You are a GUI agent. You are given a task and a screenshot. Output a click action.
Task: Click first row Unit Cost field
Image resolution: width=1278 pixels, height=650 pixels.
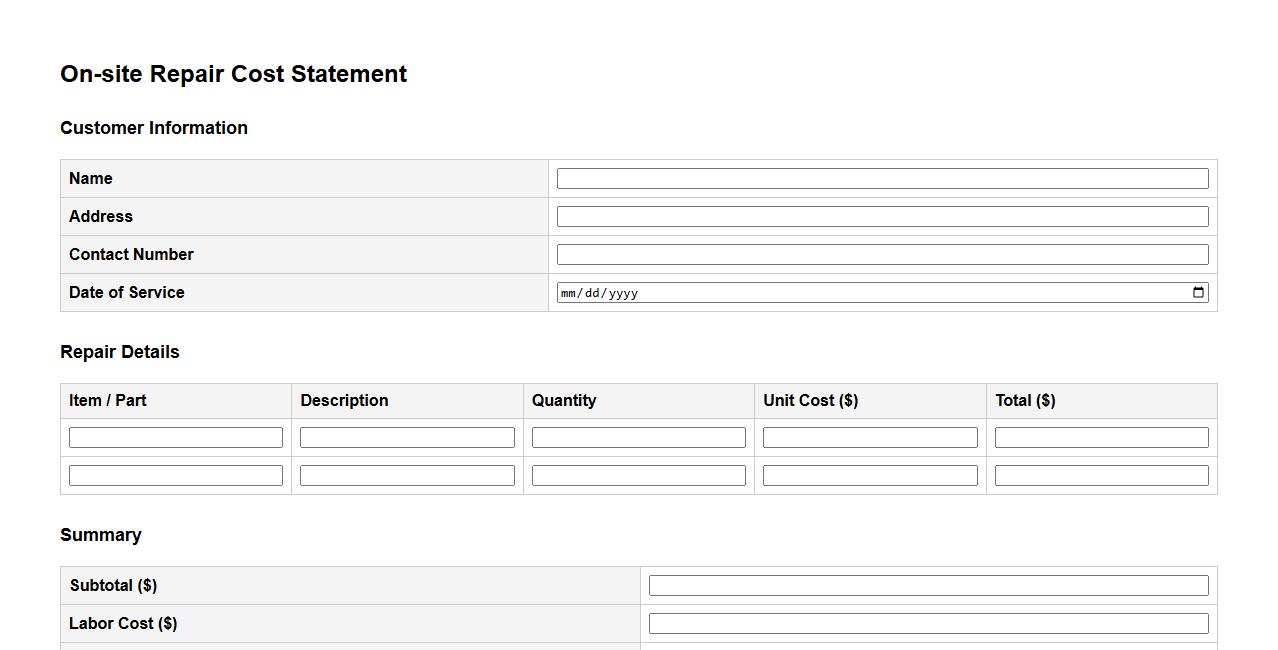[870, 438]
